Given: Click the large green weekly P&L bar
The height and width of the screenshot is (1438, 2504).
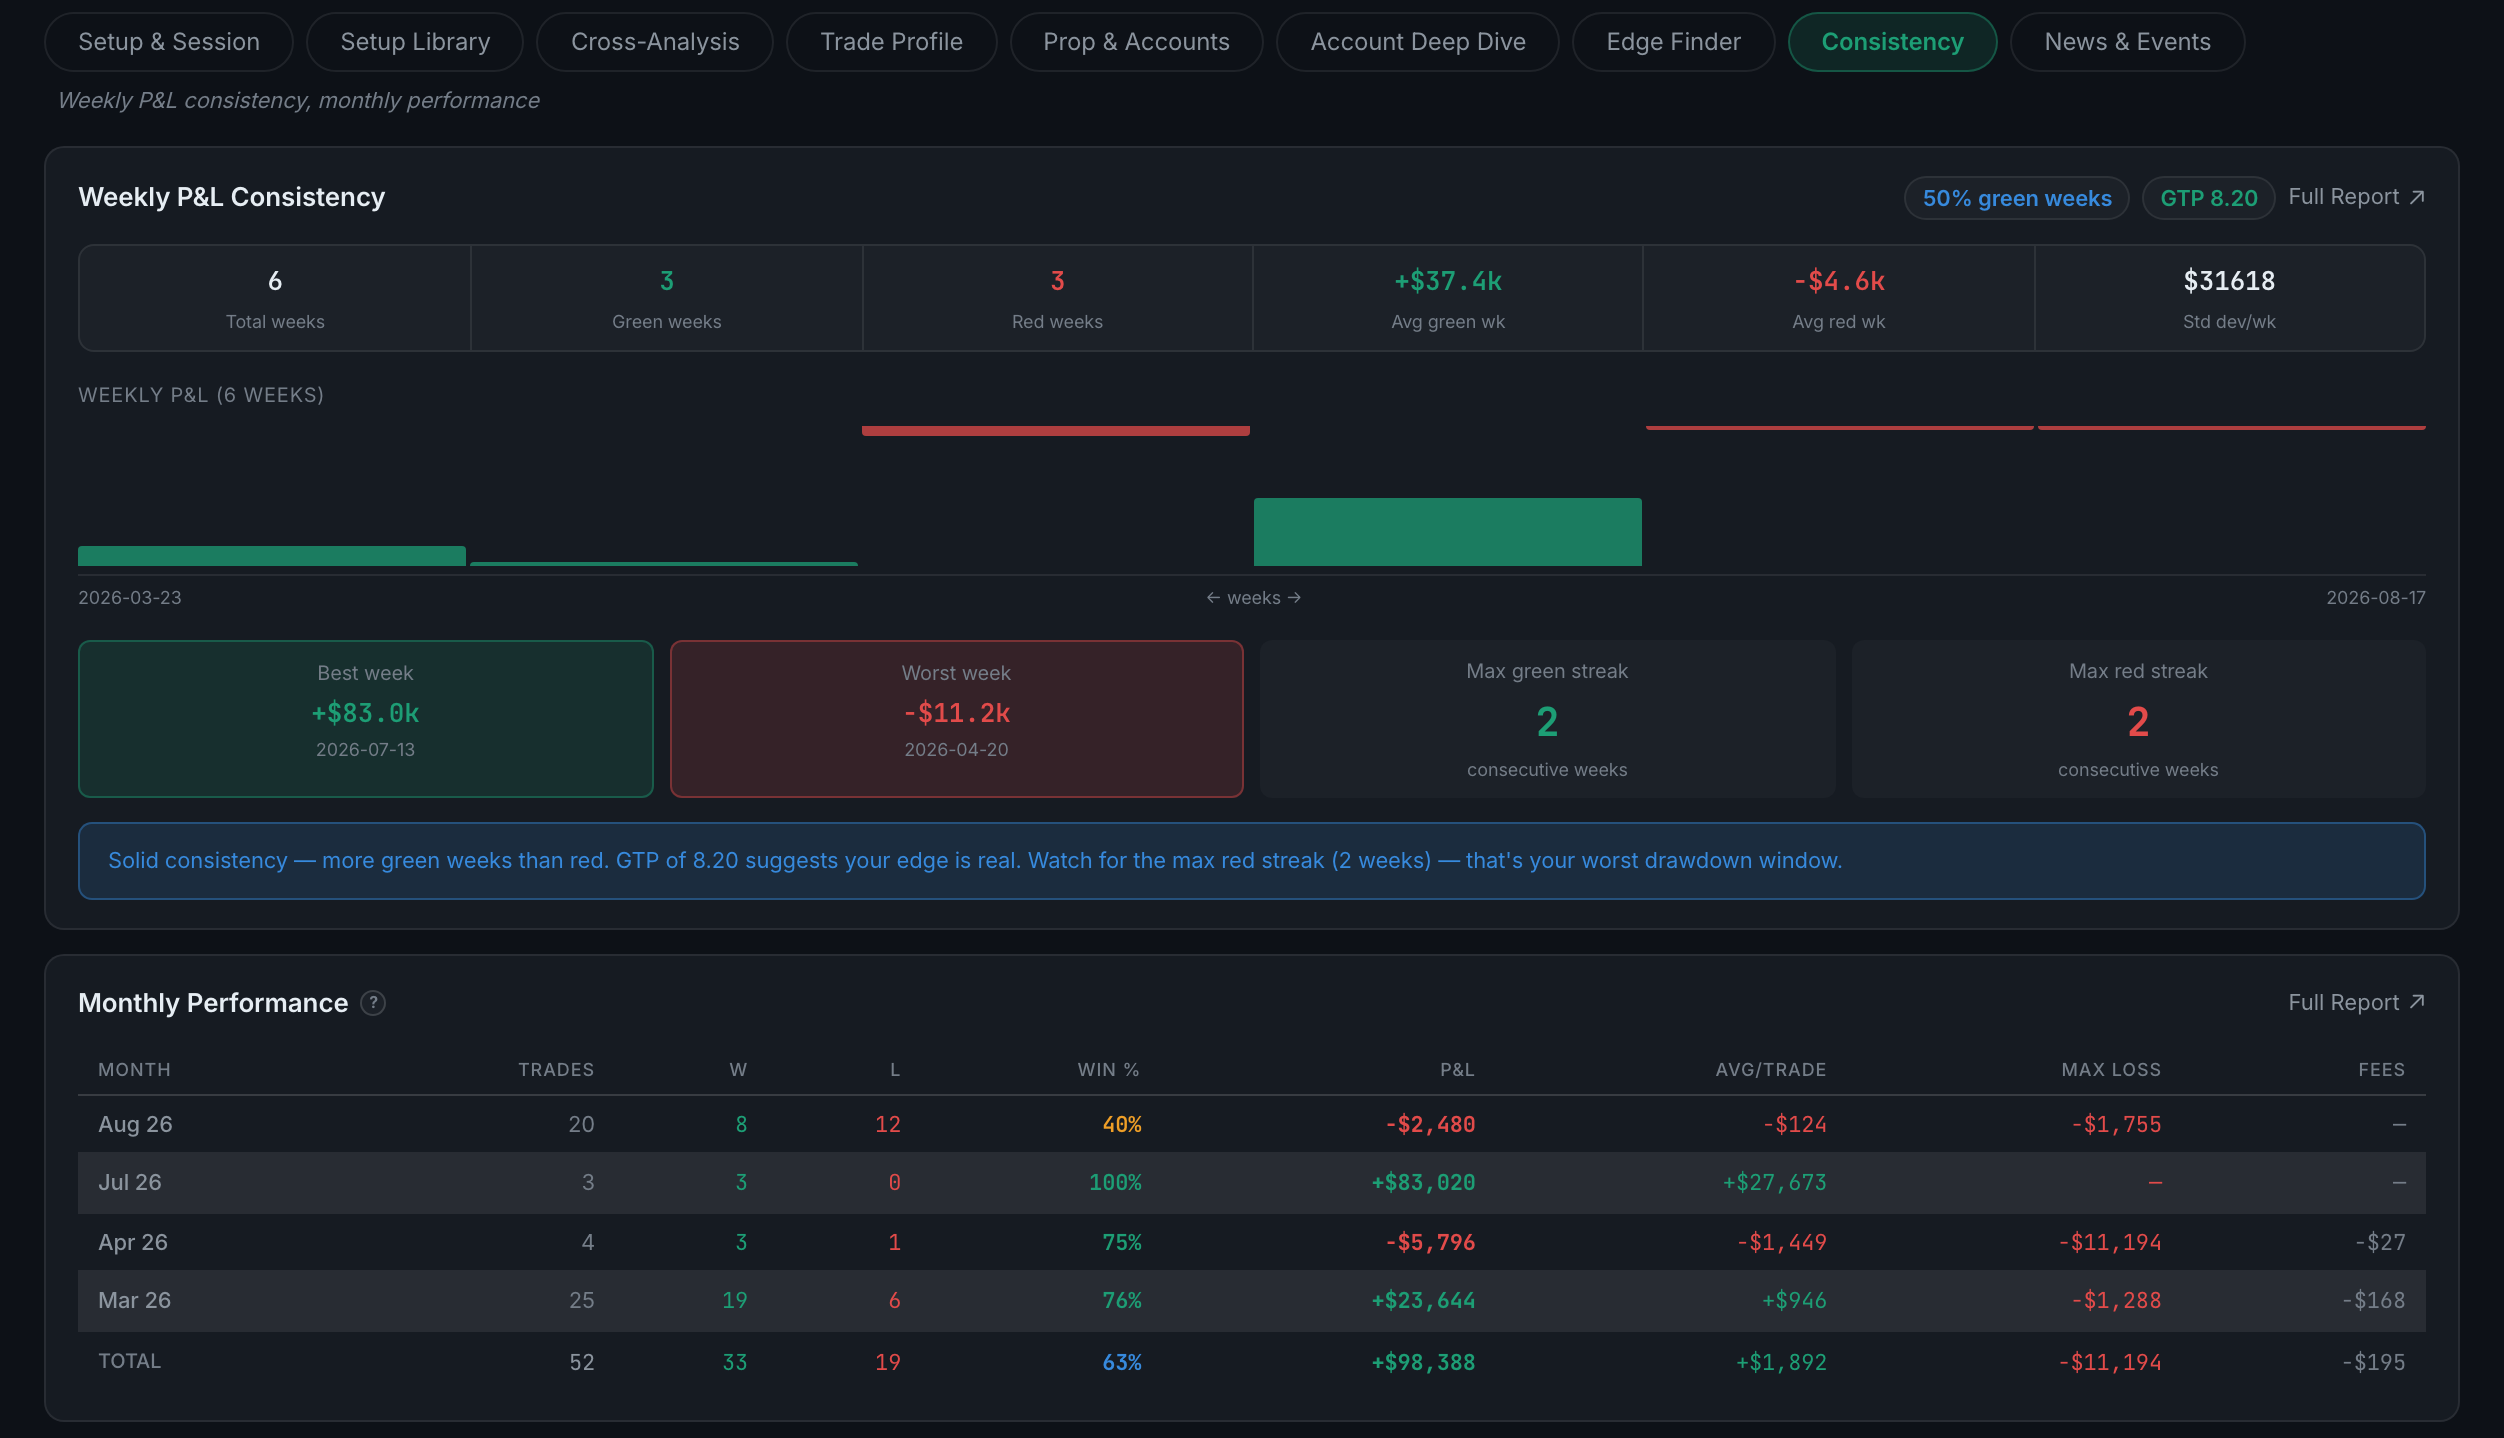Looking at the screenshot, I should [1447, 532].
